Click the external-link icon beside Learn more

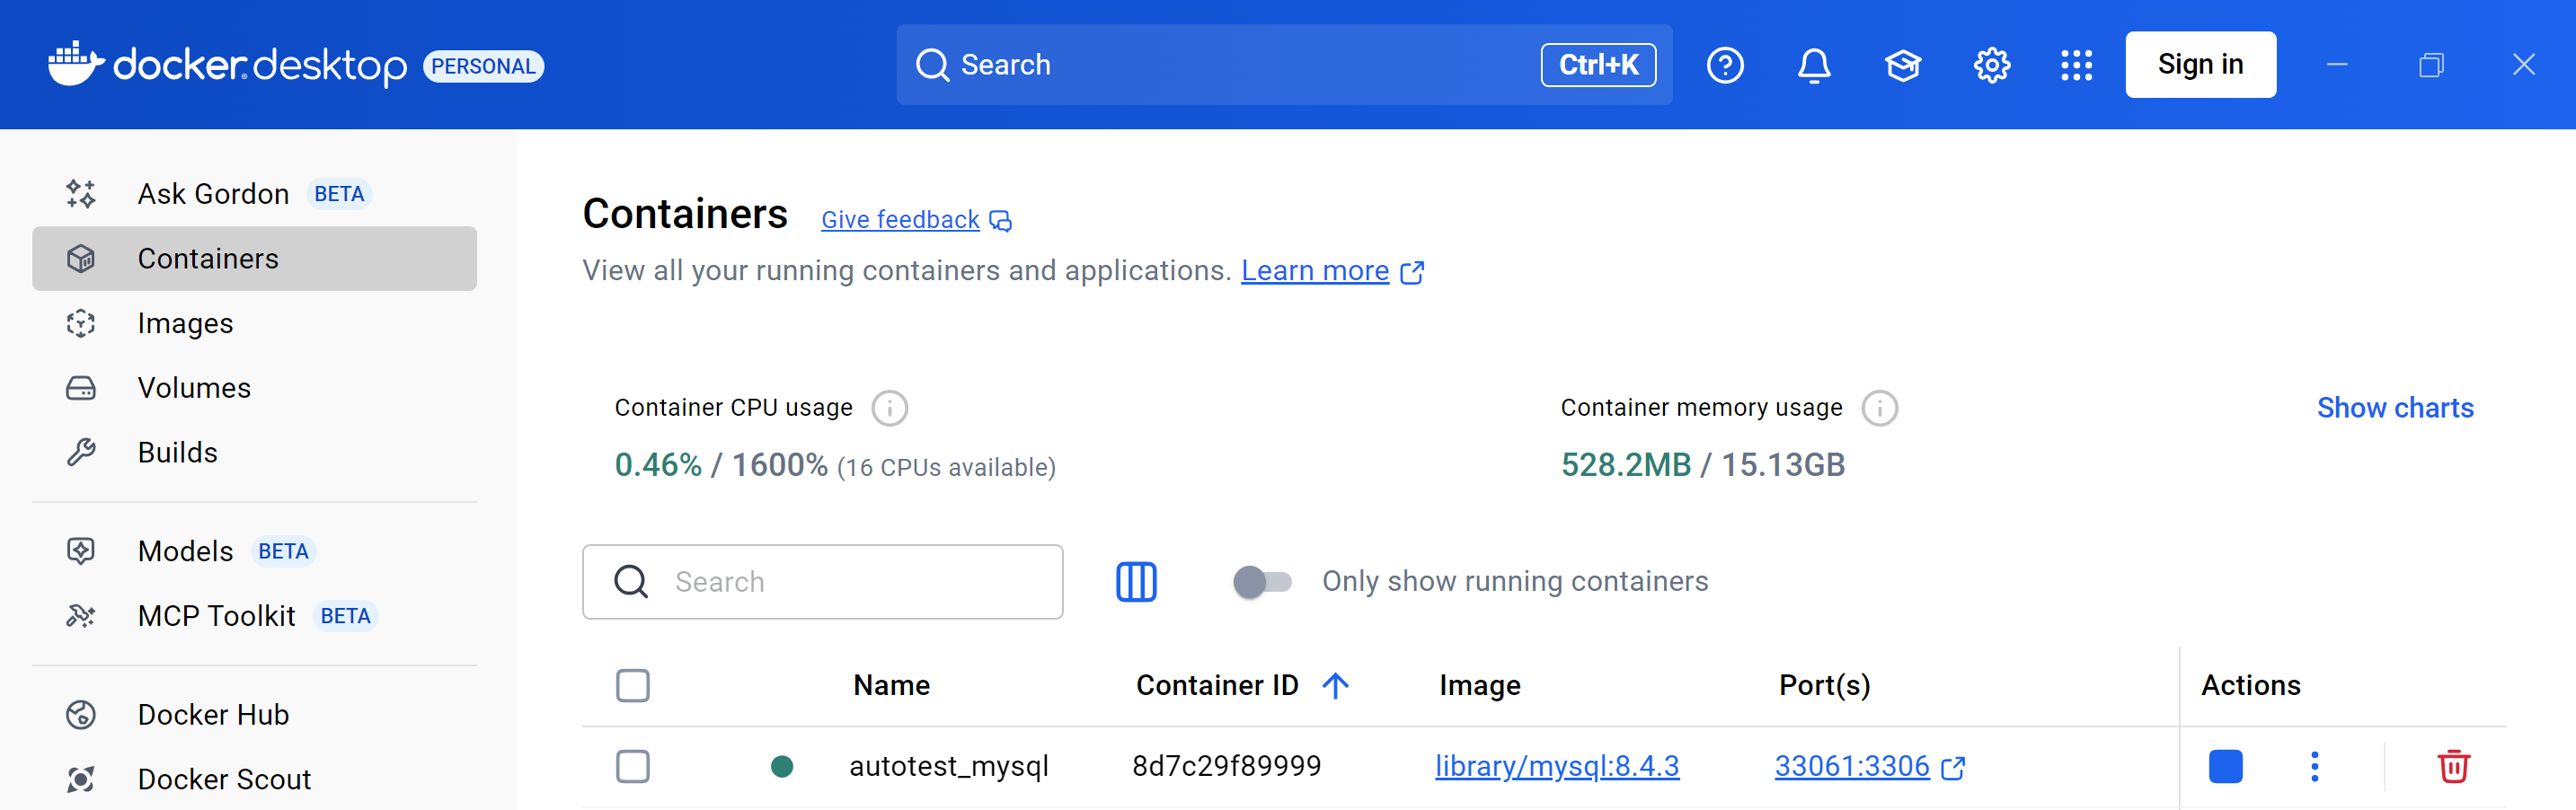tap(1412, 272)
